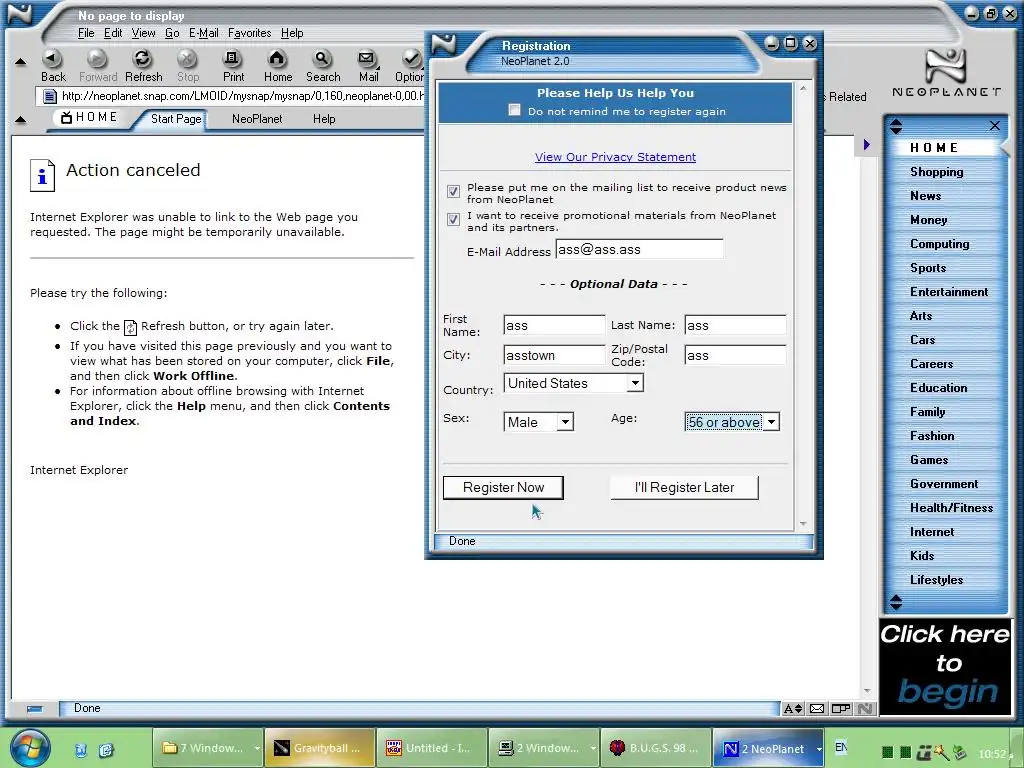Viewport: 1024px width, 768px height.
Task: Open the Untitled taskbar button
Action: tap(432, 748)
